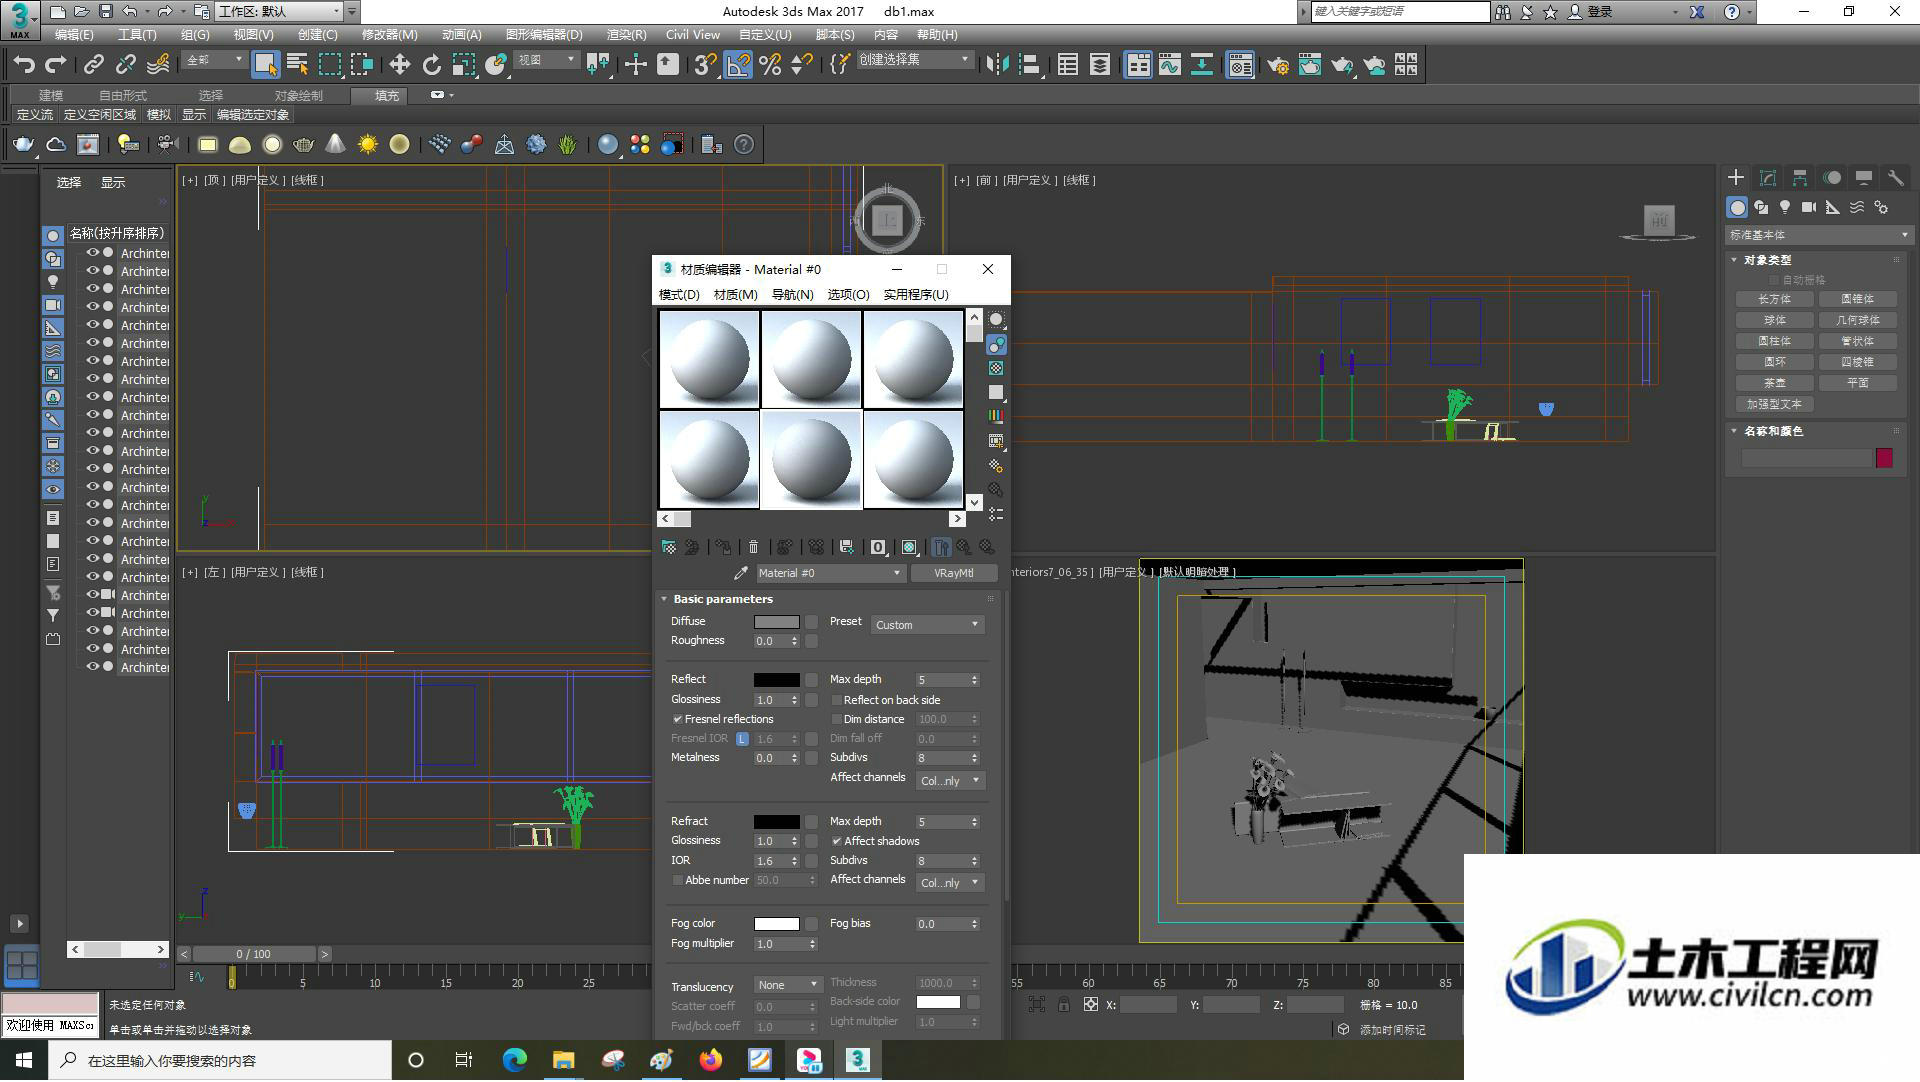Click the sun light icon in toolbar
The height and width of the screenshot is (1082, 1920).
pyautogui.click(x=368, y=145)
